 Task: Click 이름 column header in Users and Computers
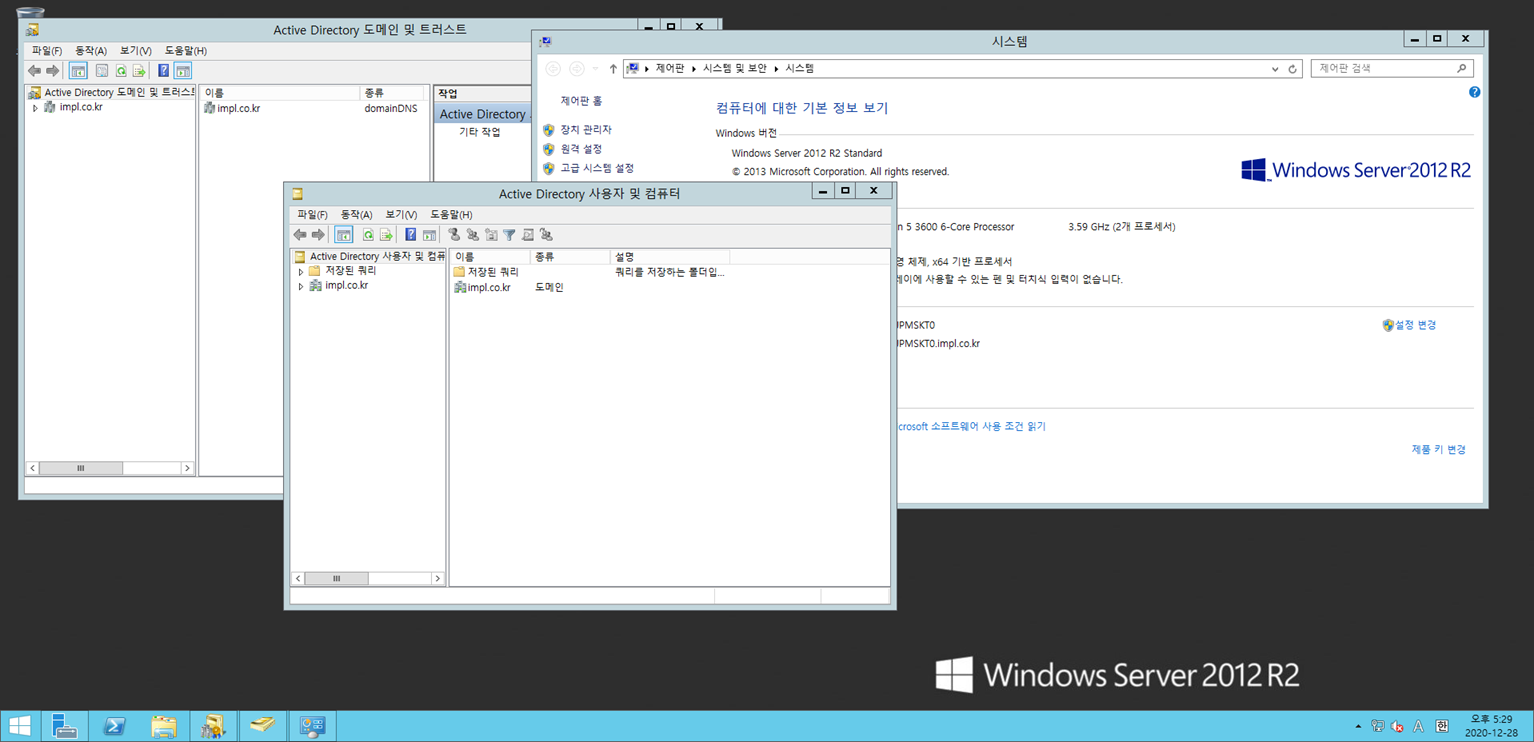pyautogui.click(x=490, y=257)
